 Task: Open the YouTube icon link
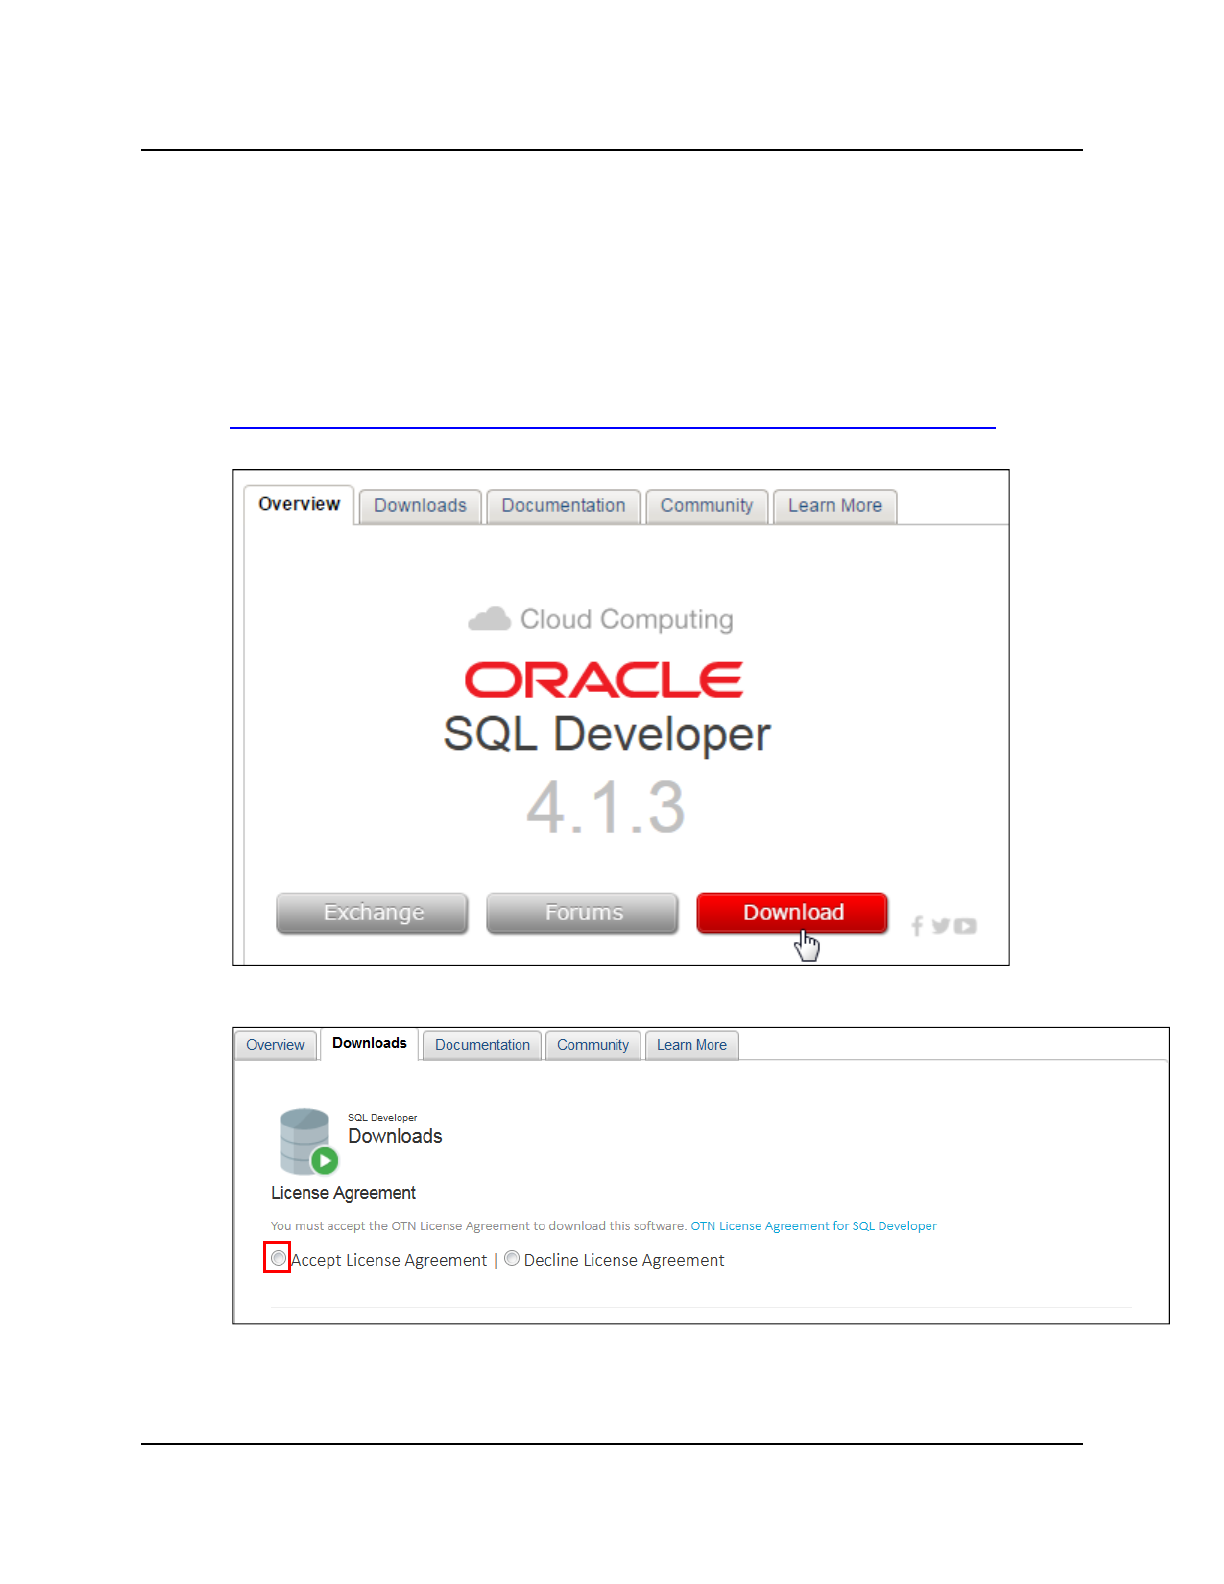point(965,926)
